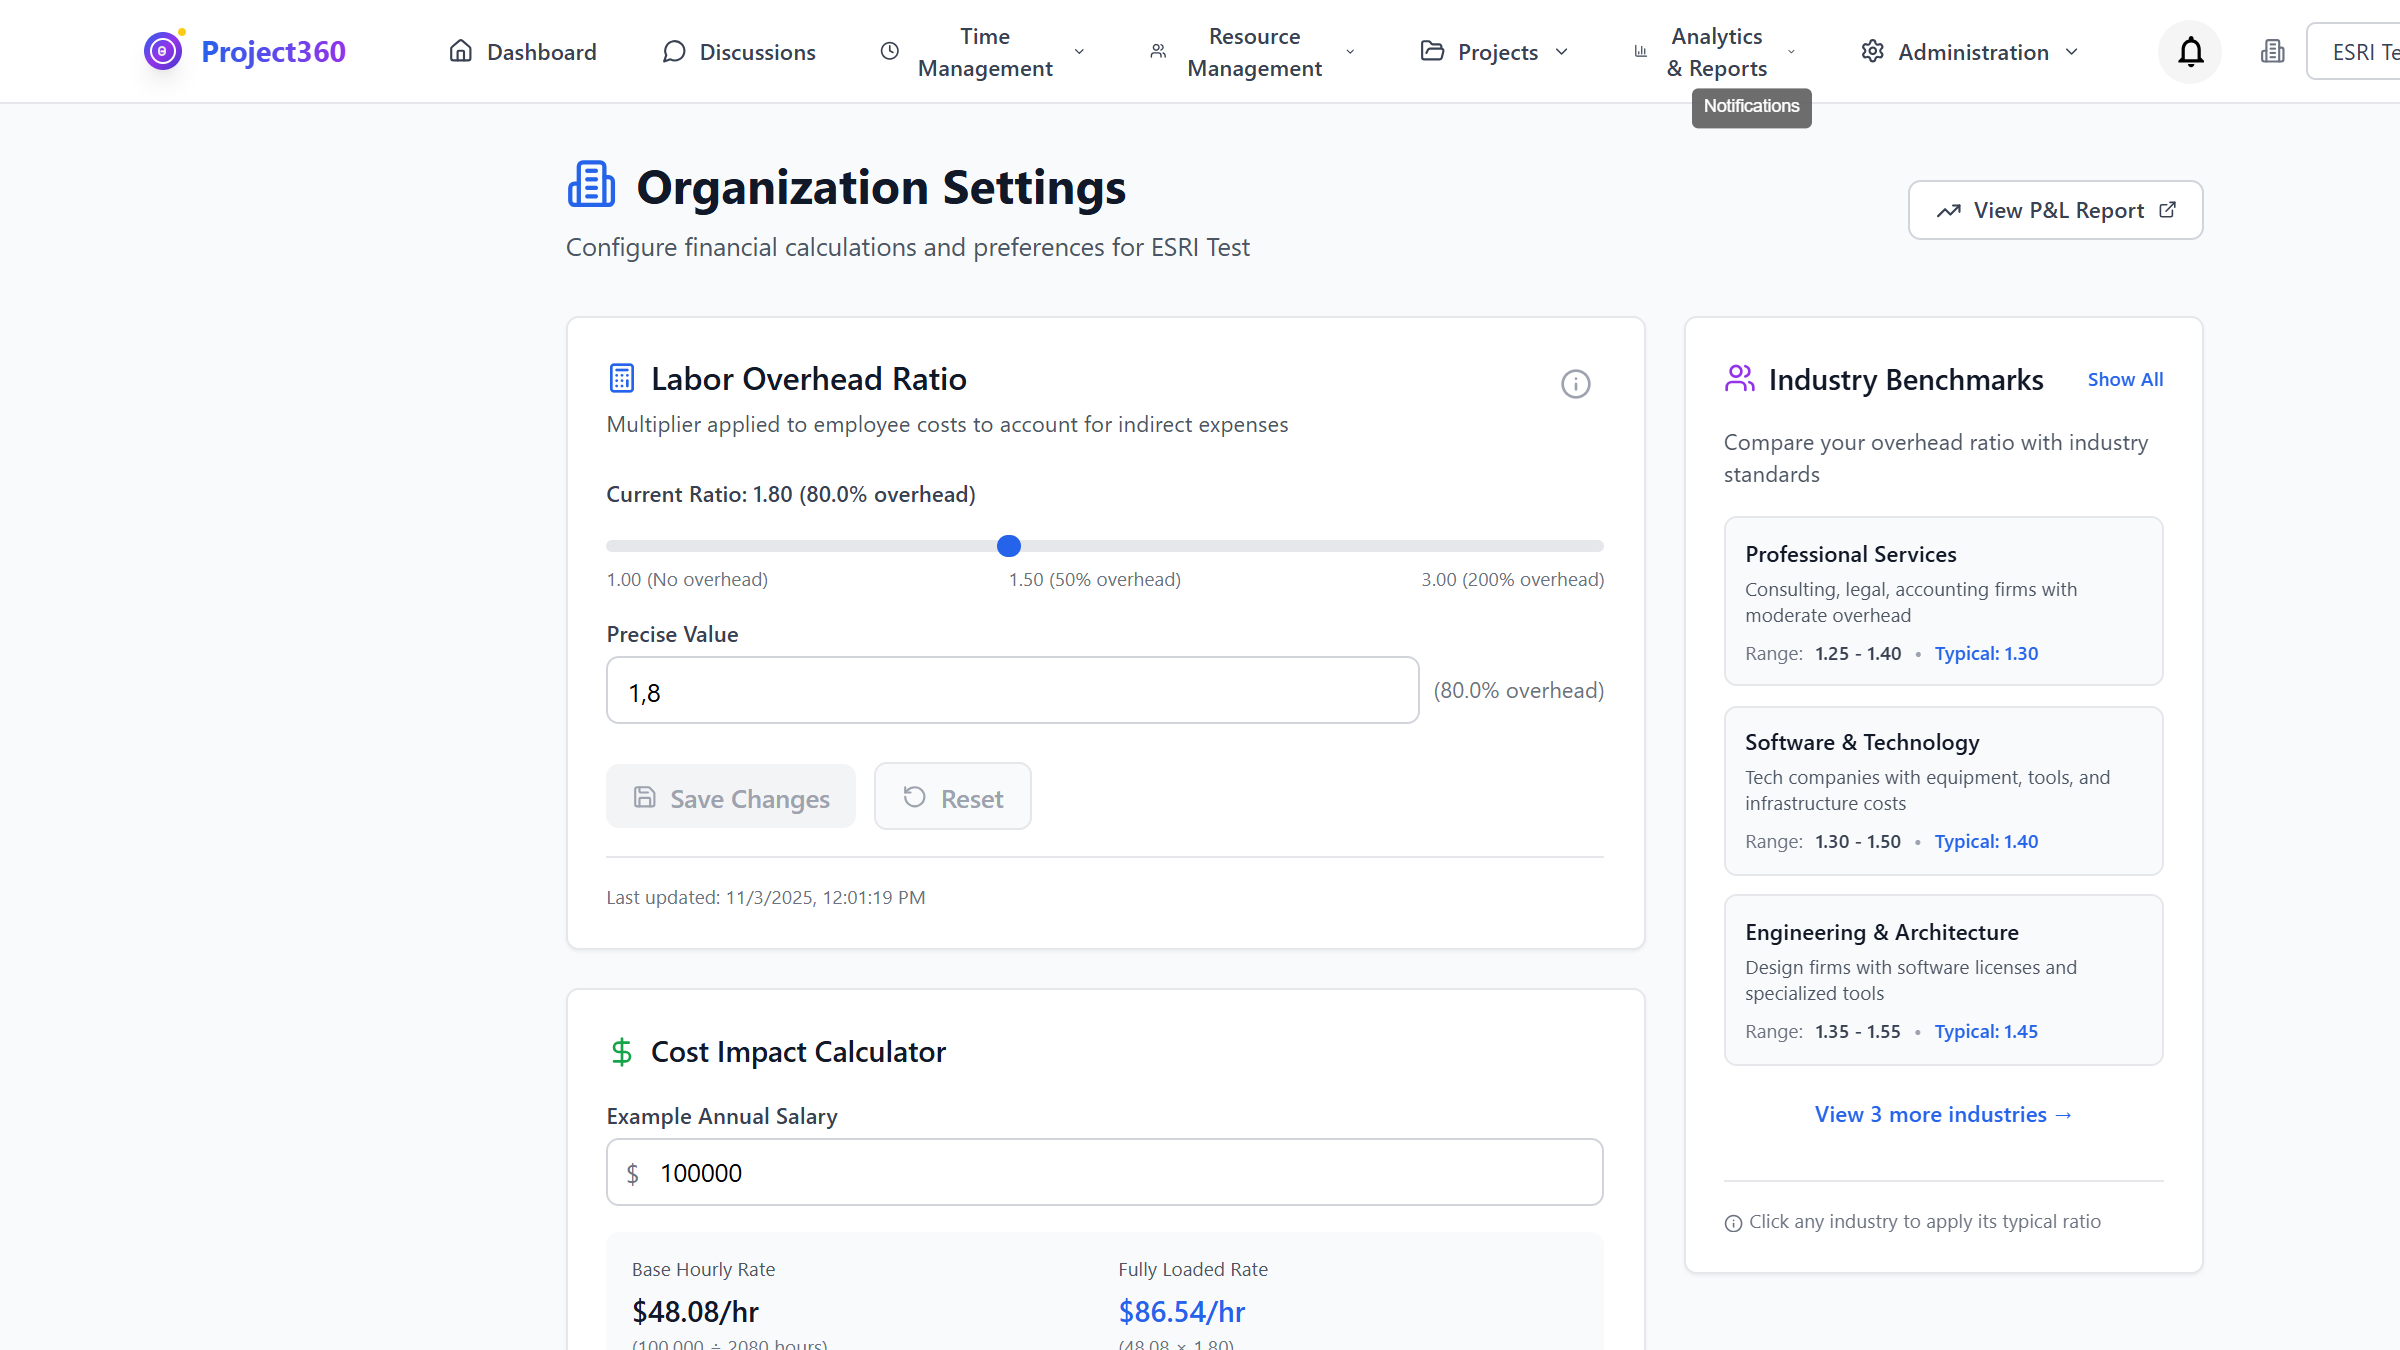The width and height of the screenshot is (2400, 1350).
Task: Click the Show All benchmarks link
Action: point(2125,379)
